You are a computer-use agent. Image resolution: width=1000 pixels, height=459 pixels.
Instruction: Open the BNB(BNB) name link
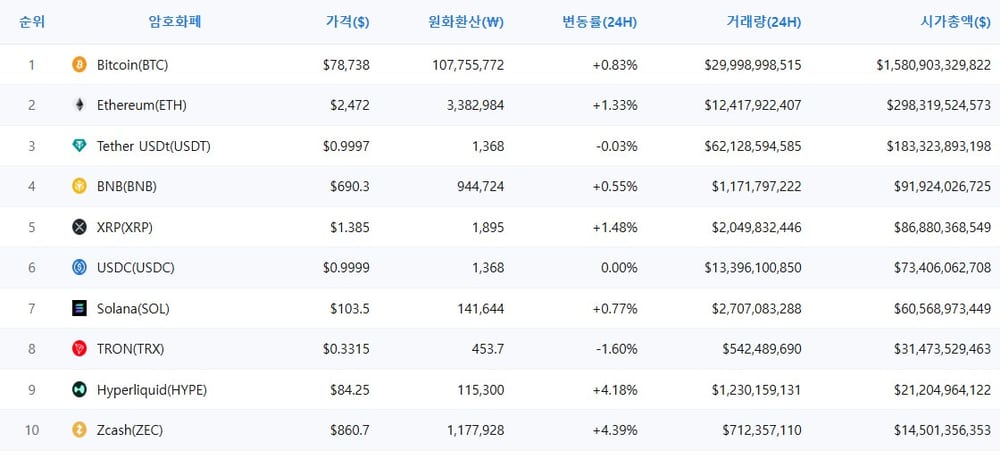127,187
